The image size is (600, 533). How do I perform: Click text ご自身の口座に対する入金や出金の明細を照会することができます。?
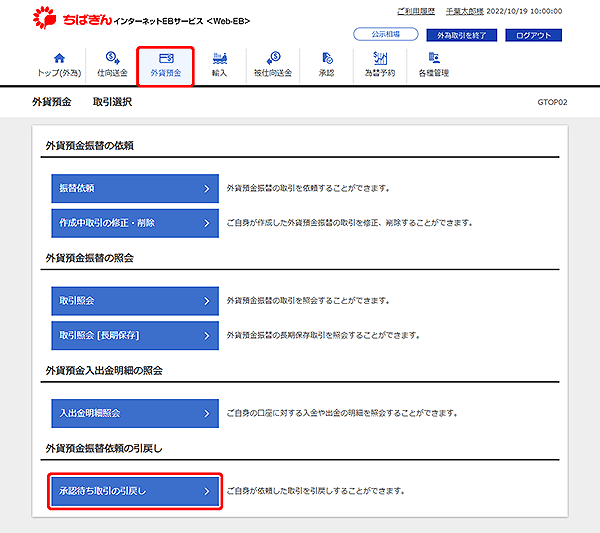pos(342,413)
